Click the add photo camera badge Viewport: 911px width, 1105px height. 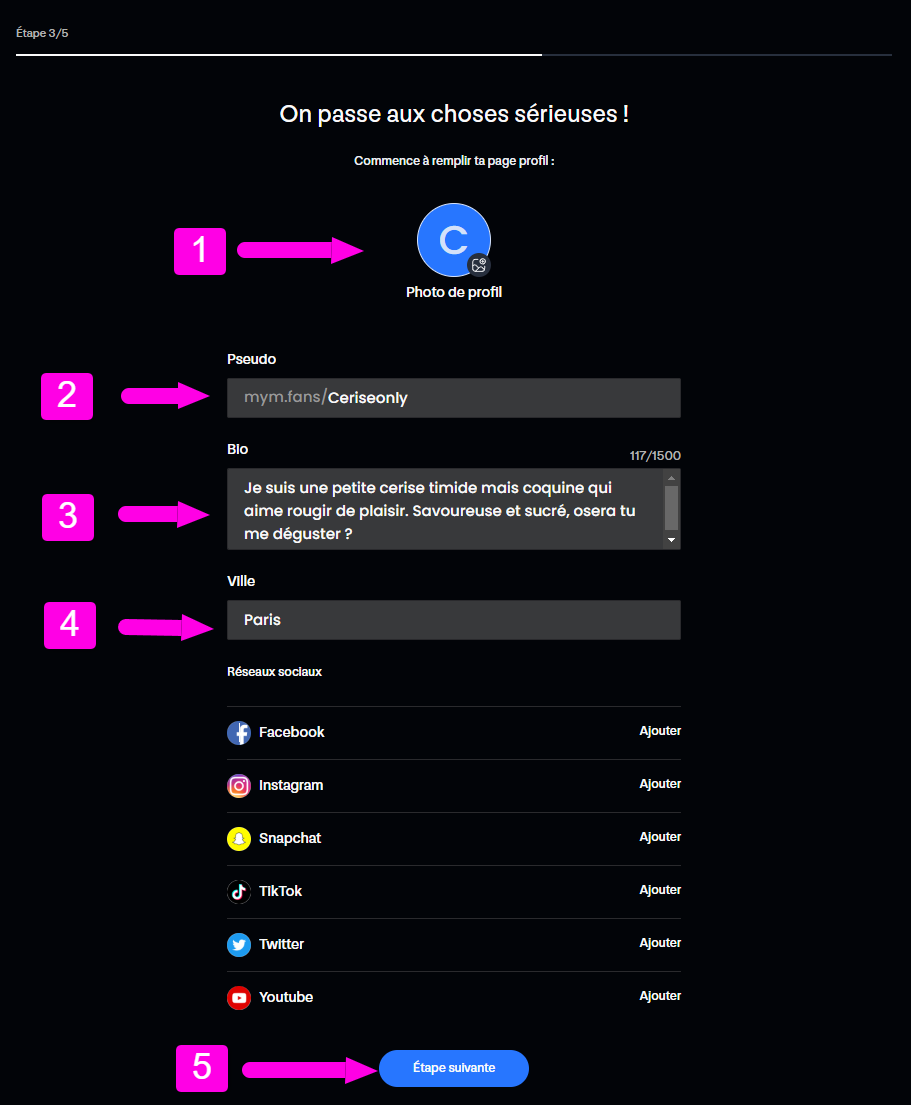coord(479,265)
